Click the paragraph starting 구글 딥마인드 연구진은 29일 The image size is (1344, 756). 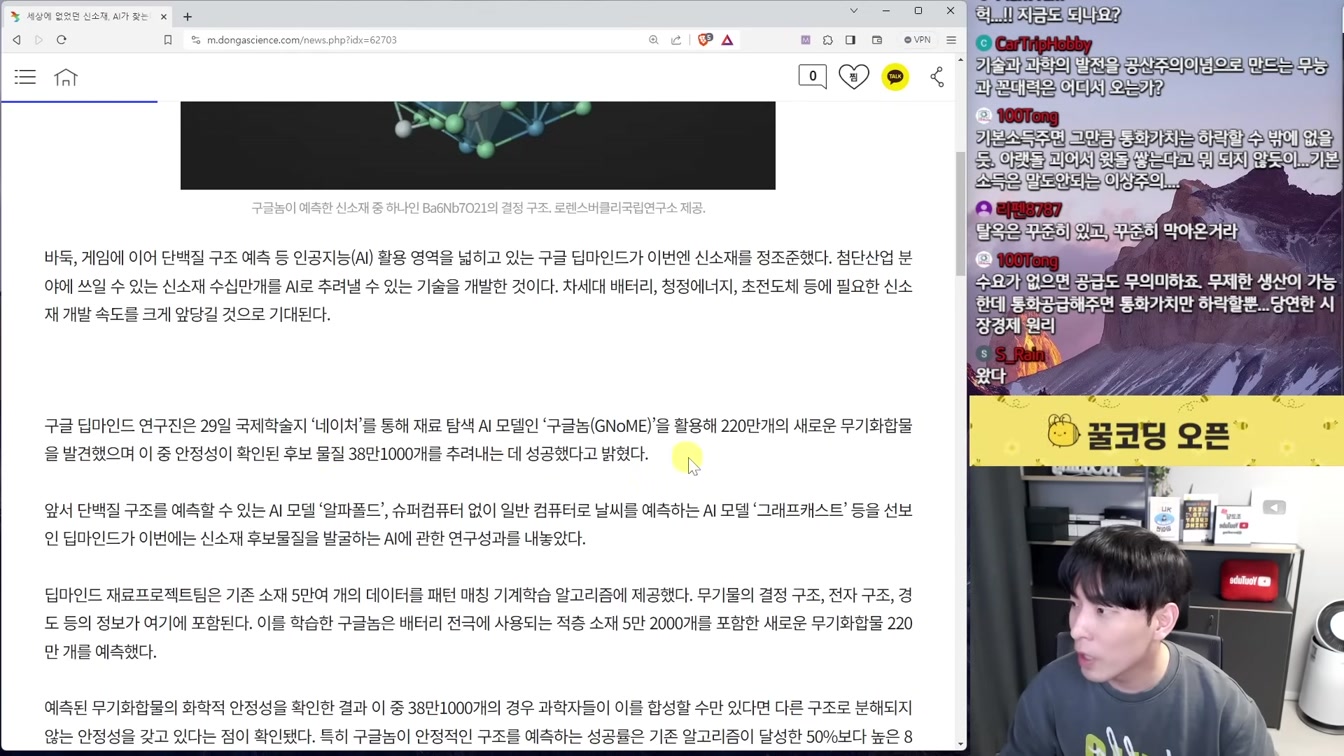(478, 440)
